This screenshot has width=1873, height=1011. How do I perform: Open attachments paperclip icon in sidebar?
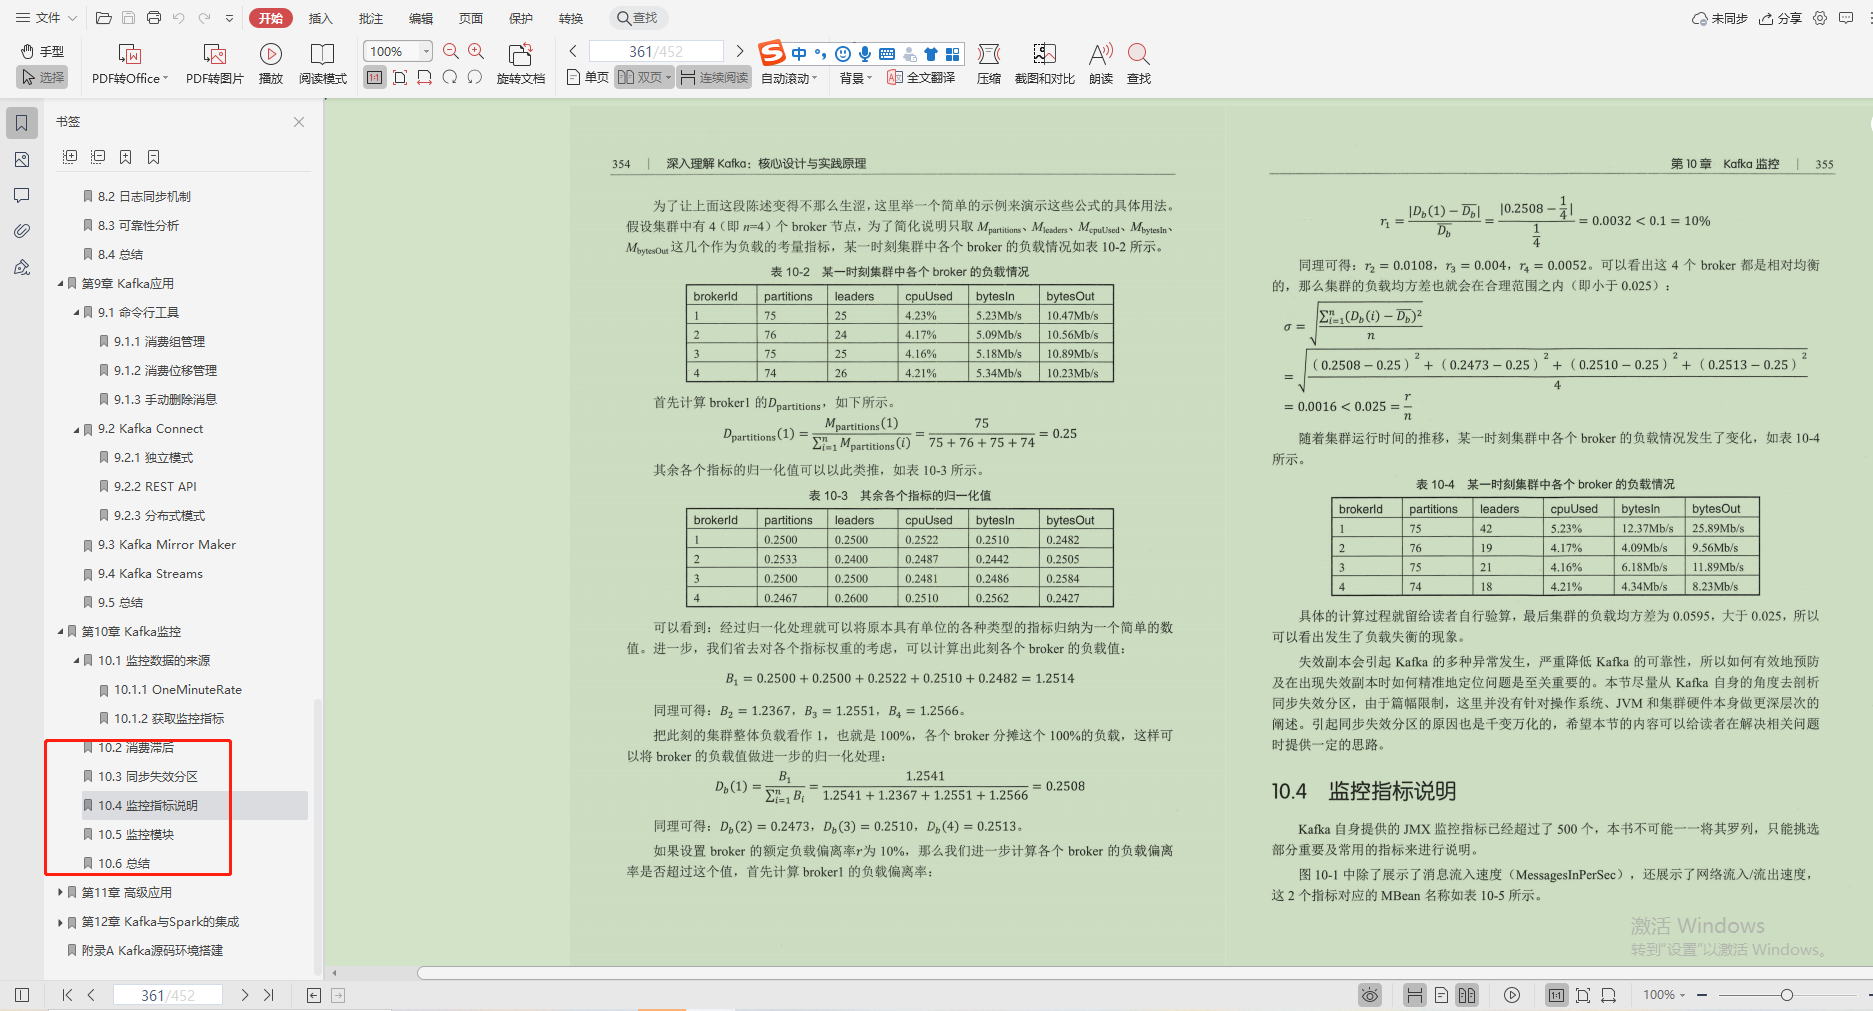pyautogui.click(x=22, y=231)
